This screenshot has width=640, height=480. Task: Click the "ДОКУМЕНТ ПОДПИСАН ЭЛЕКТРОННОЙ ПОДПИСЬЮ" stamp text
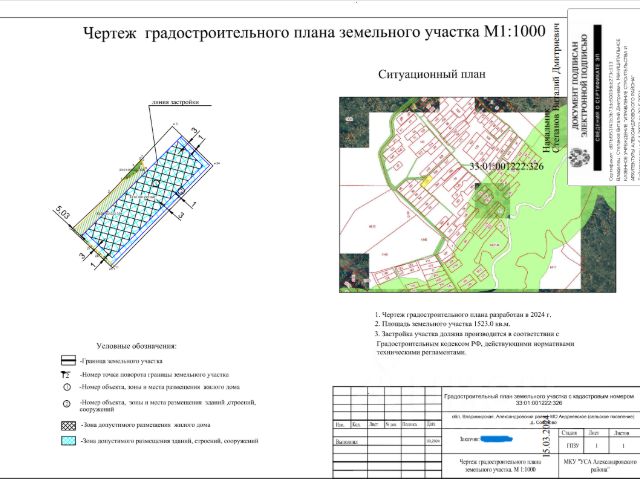[x=580, y=85]
